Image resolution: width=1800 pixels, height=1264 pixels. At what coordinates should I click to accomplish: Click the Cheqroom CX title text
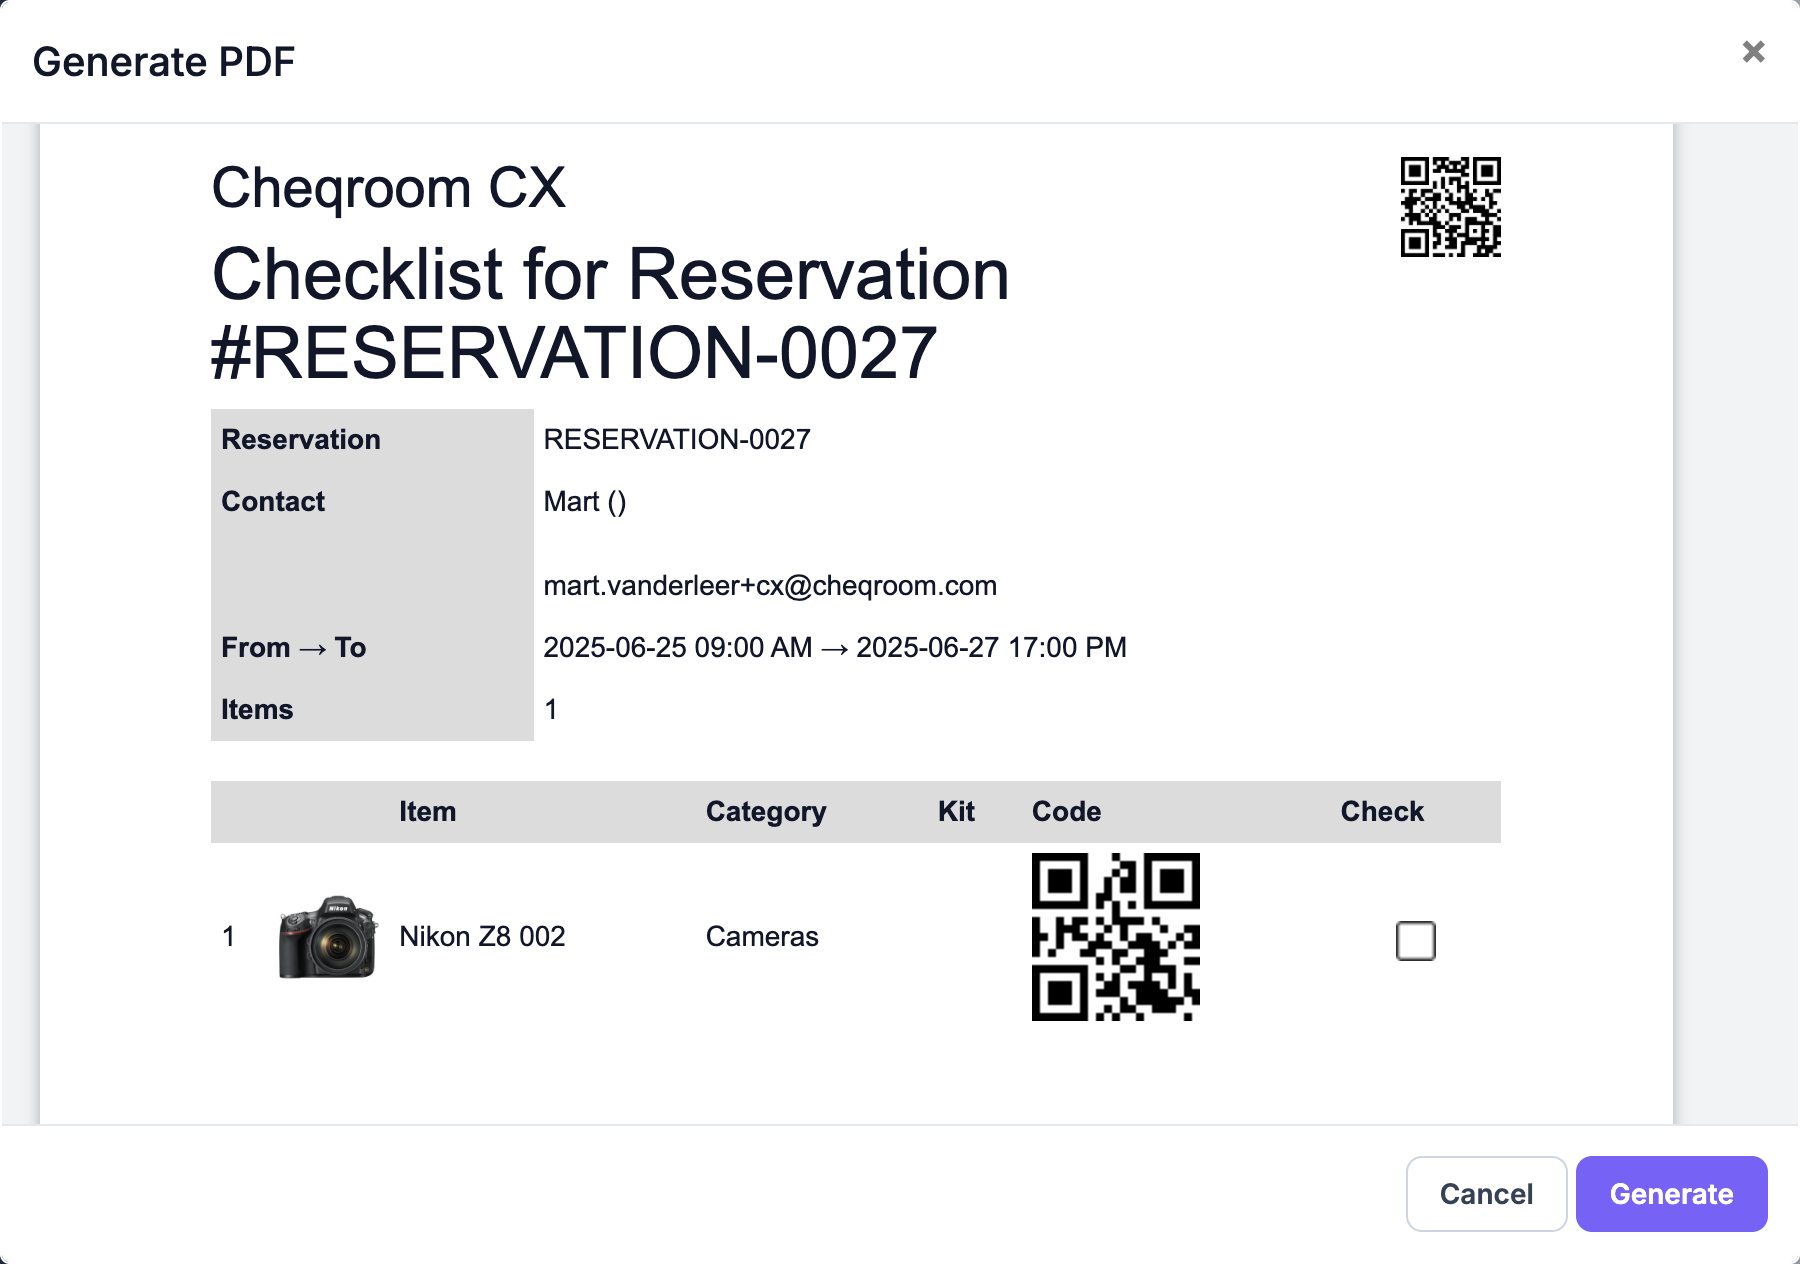[x=389, y=188]
